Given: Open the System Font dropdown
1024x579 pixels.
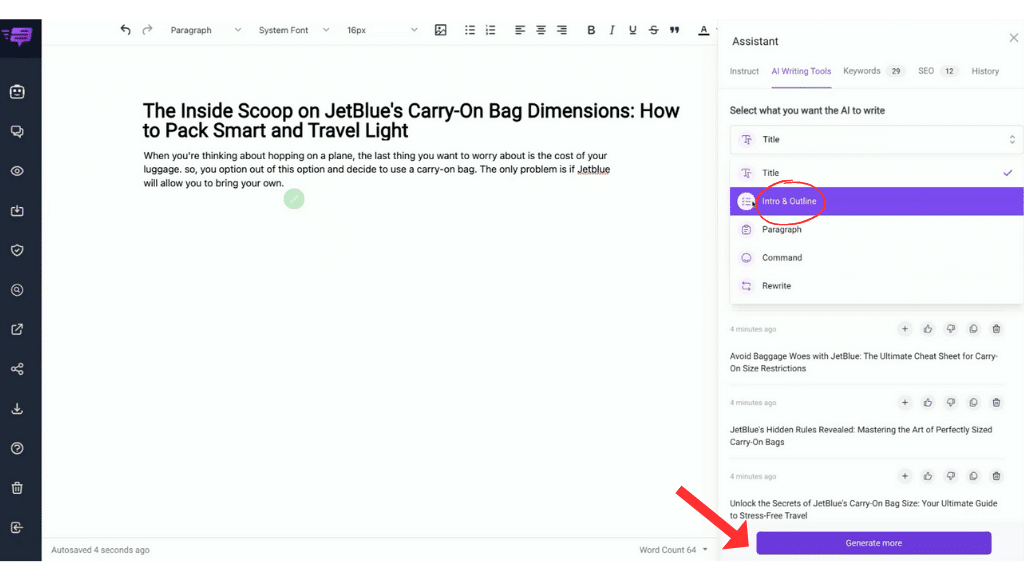Looking at the screenshot, I should point(294,30).
